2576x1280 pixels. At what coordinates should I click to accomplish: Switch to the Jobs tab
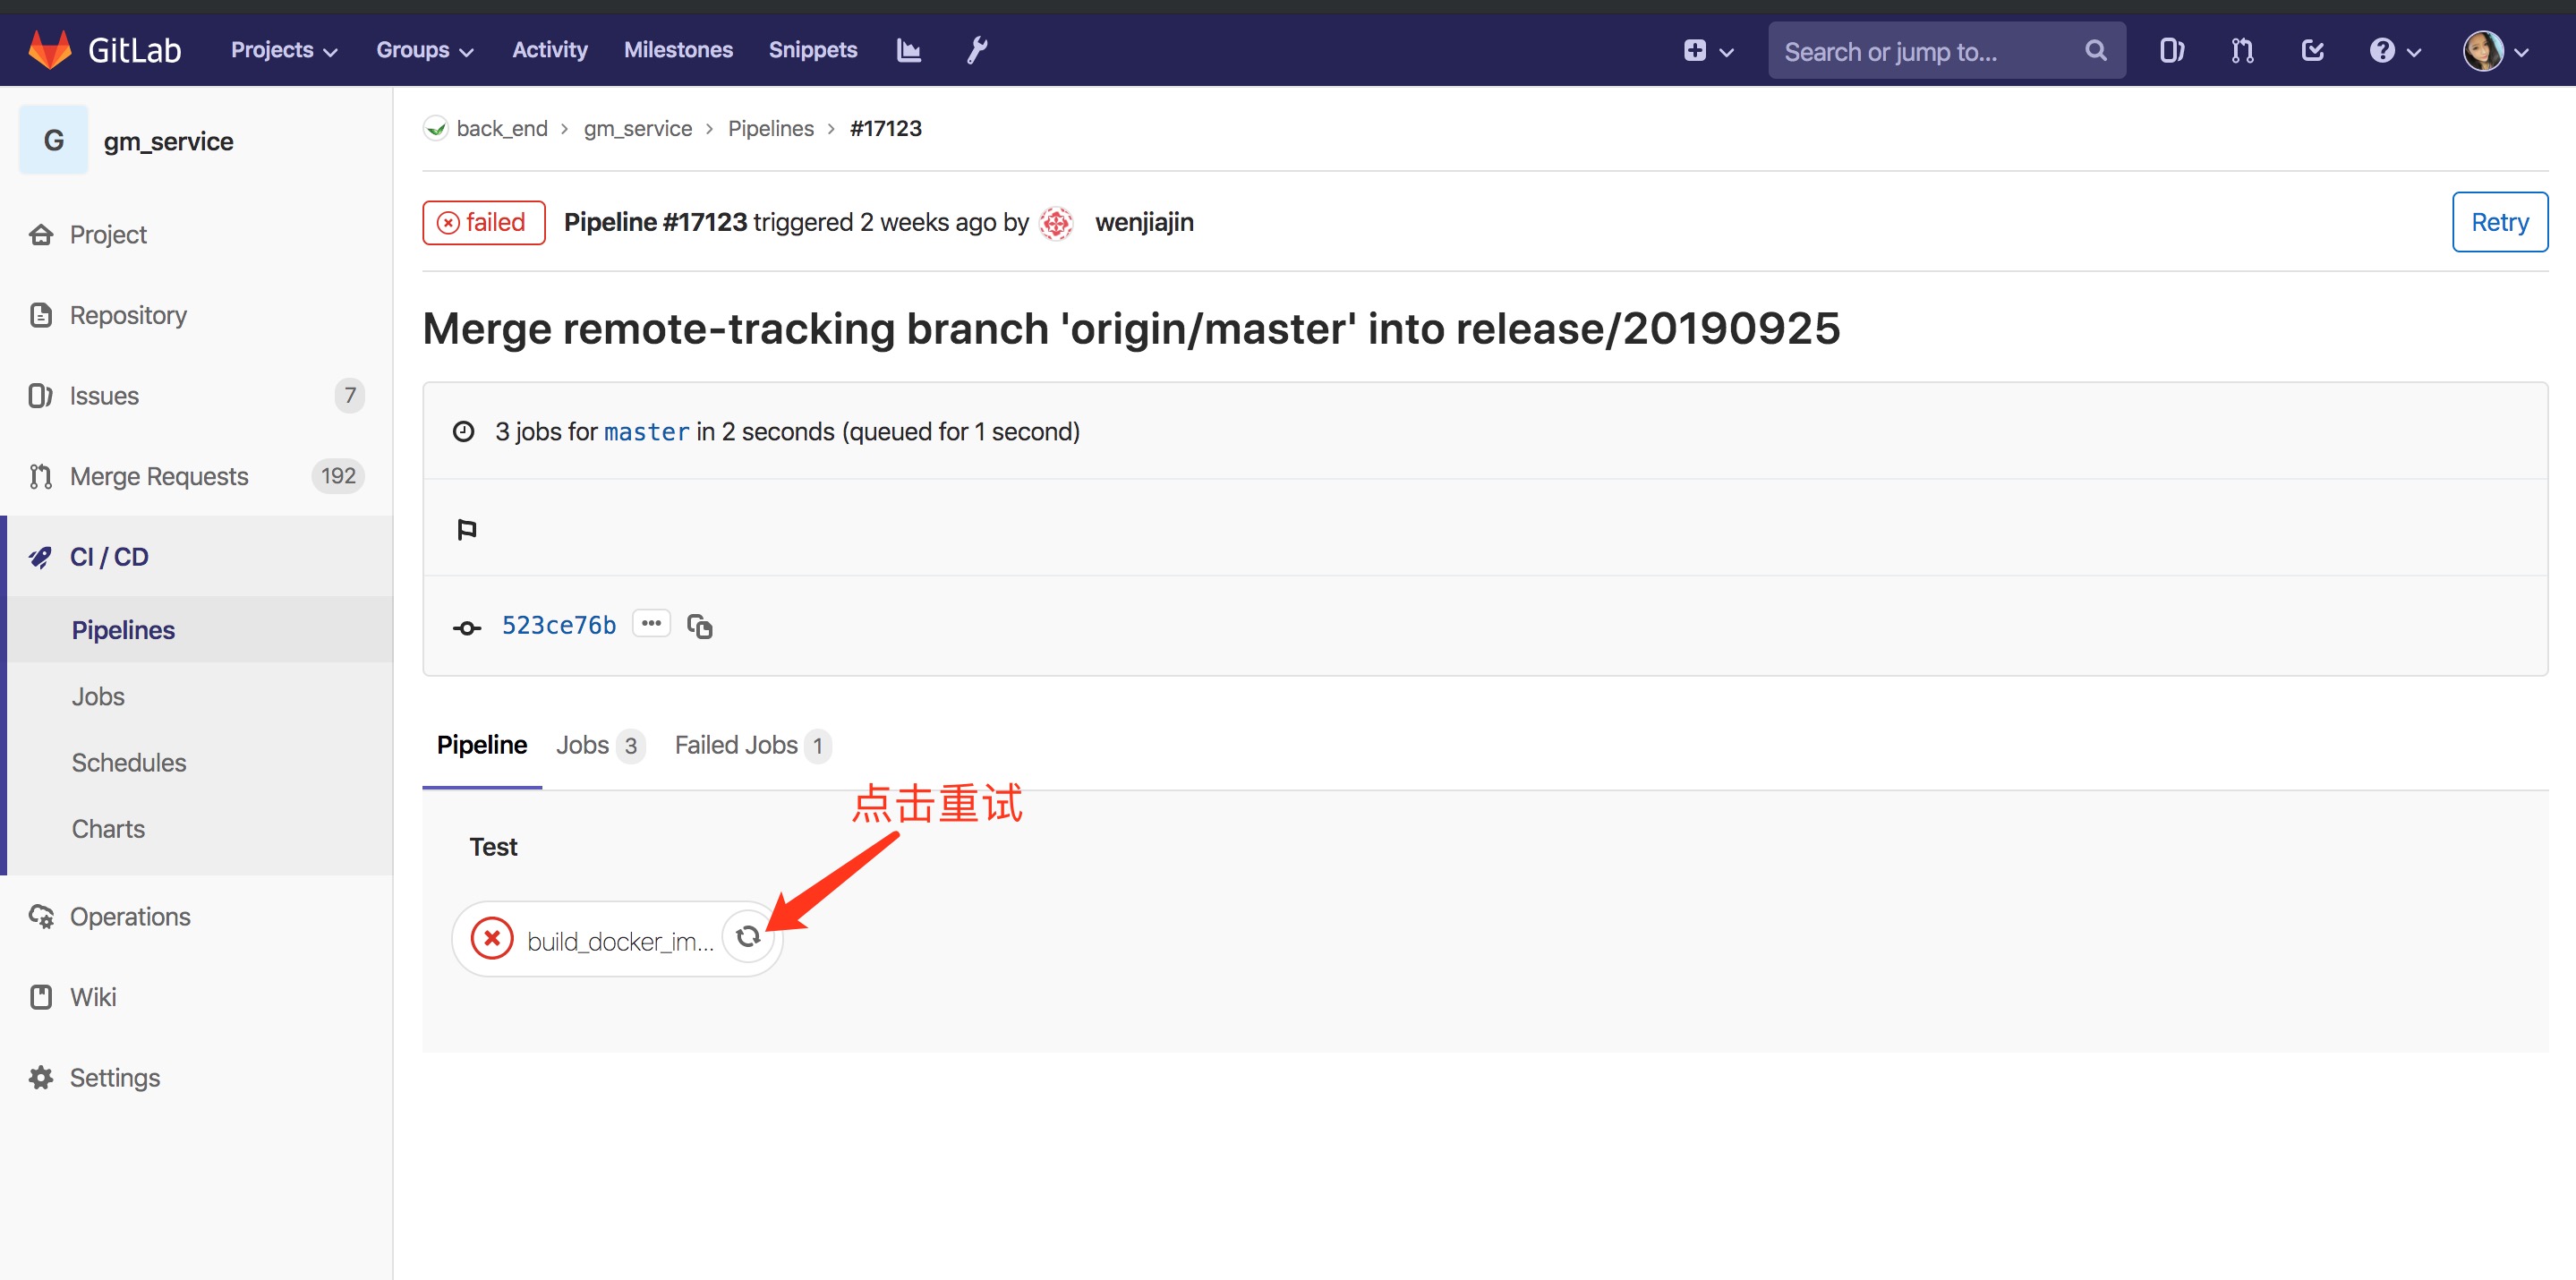point(598,745)
